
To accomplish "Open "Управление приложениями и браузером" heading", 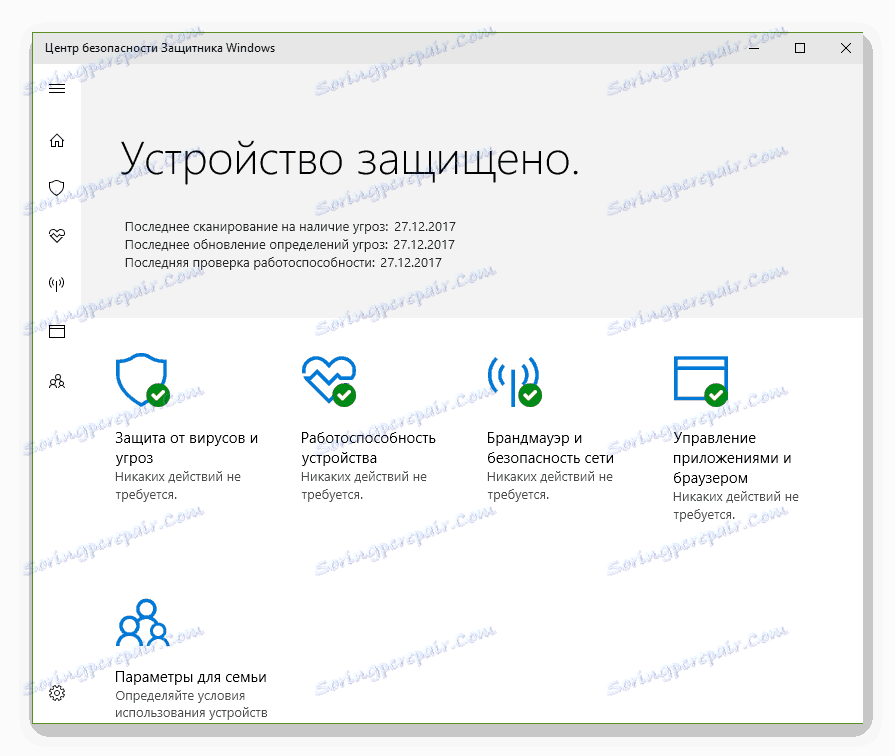I will point(732,458).
